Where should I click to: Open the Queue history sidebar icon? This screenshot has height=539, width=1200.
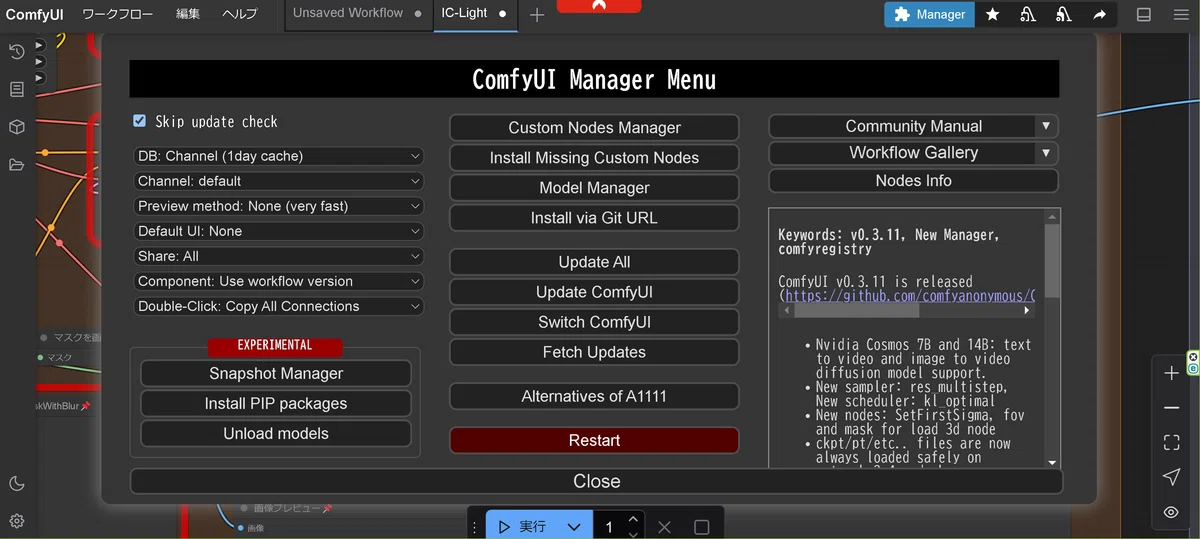coord(16,52)
